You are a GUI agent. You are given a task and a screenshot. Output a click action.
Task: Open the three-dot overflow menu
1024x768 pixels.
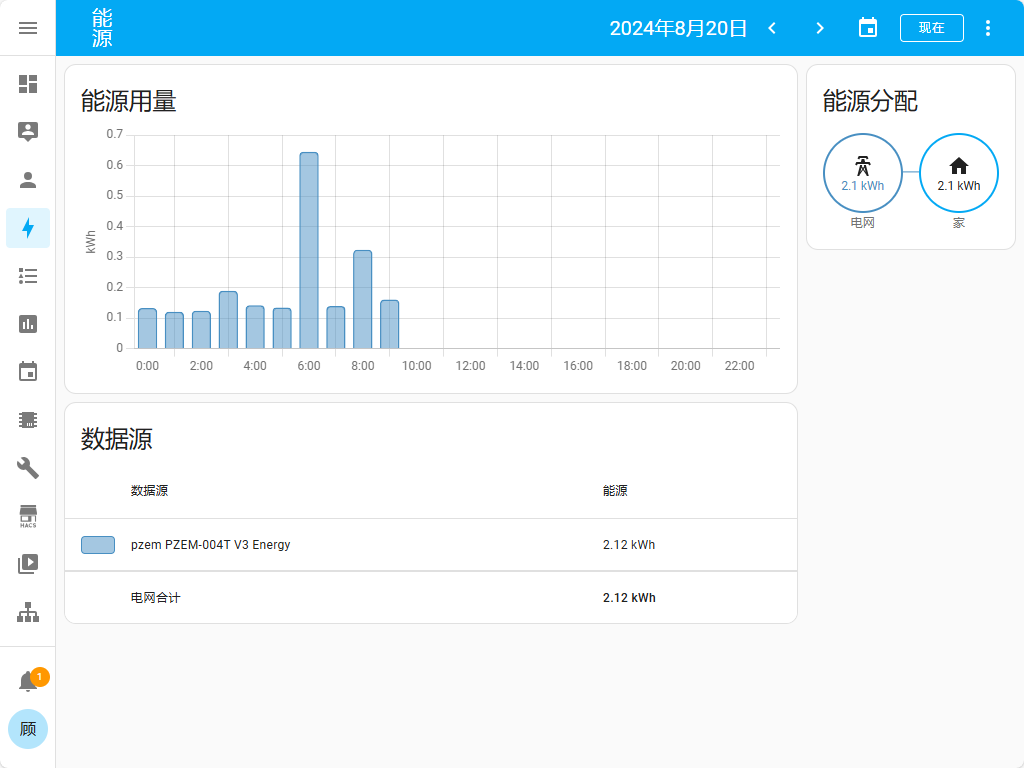[988, 28]
